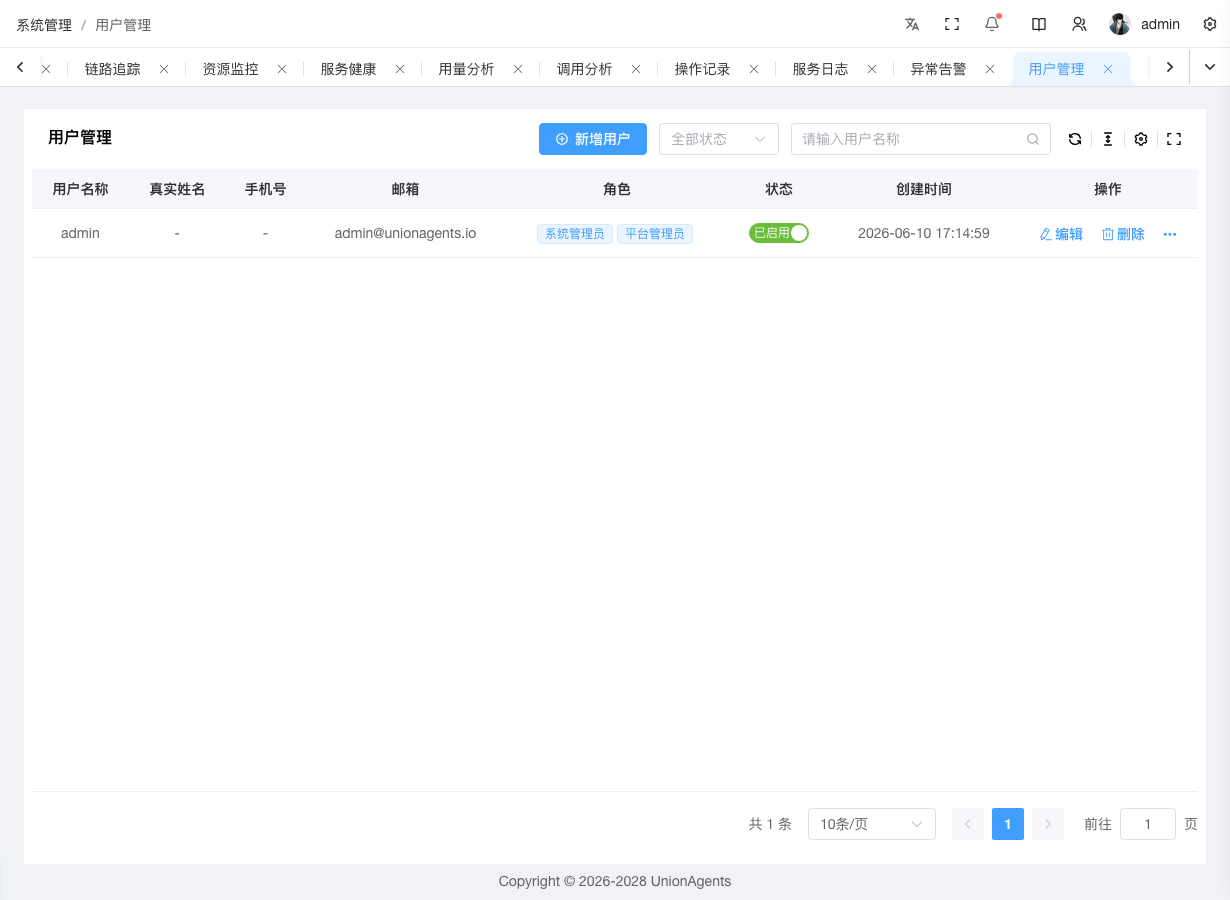Close the 调用分析 tab
The image size is (1230, 900).
pos(636,69)
